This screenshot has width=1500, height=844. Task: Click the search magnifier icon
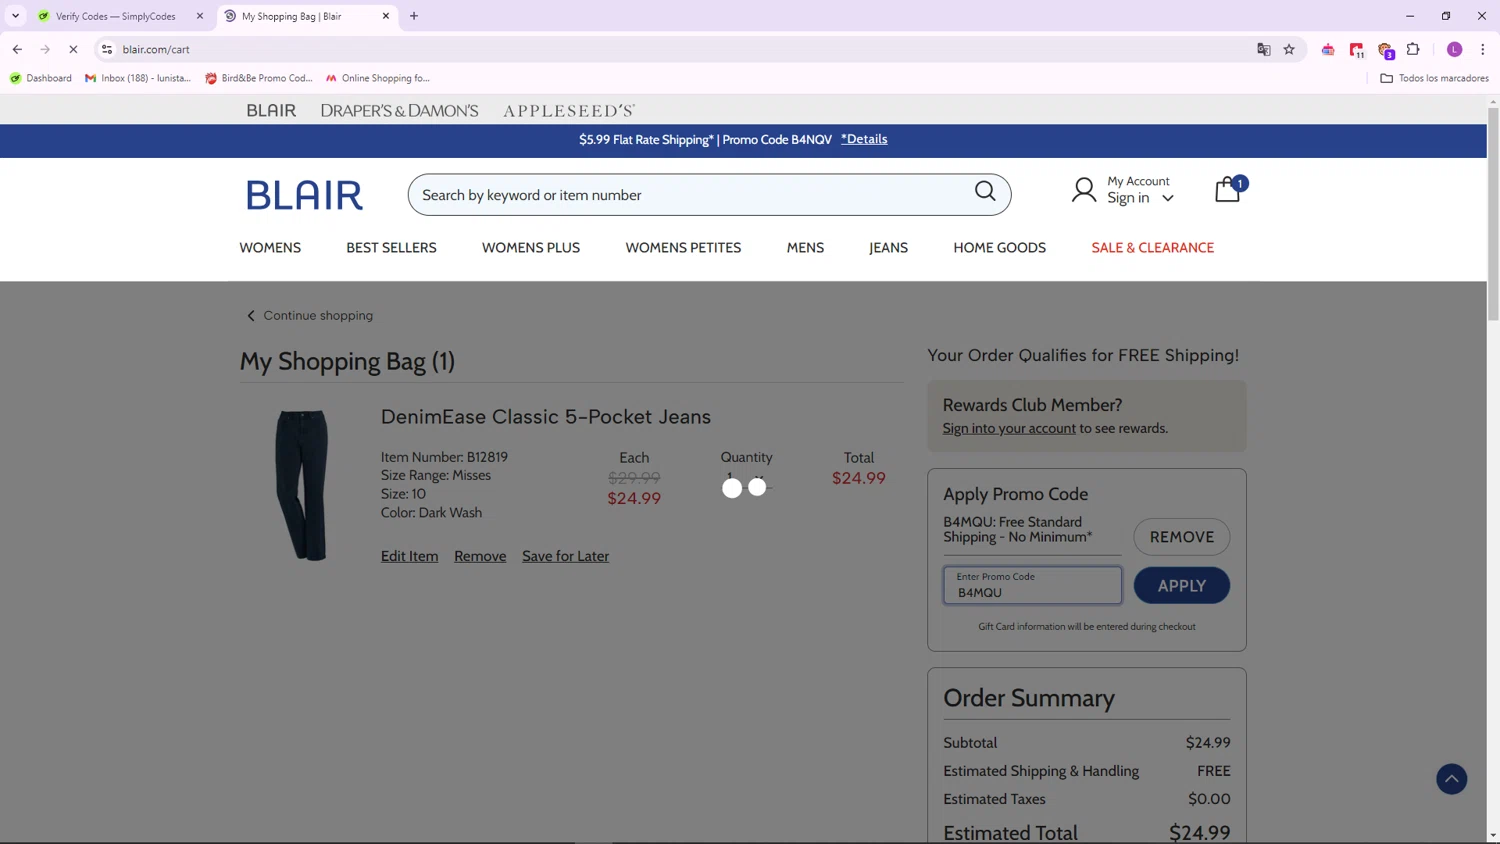click(985, 191)
